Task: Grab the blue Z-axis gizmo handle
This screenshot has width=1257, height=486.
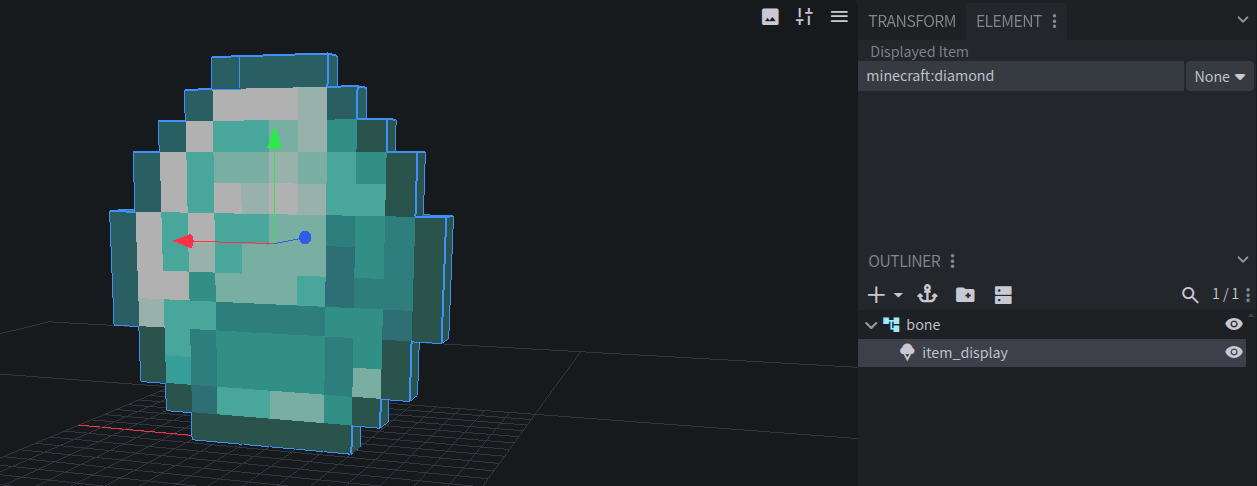Action: point(305,238)
